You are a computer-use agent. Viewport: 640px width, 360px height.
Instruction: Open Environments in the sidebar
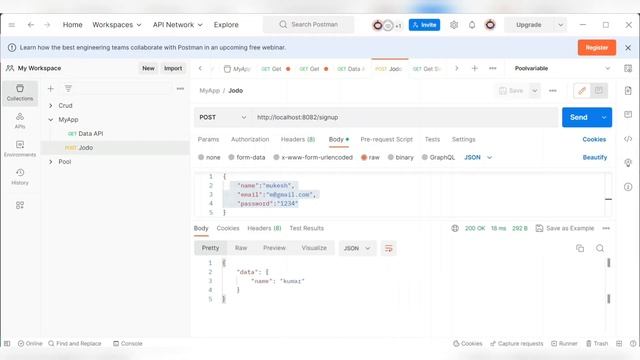[x=20, y=149]
